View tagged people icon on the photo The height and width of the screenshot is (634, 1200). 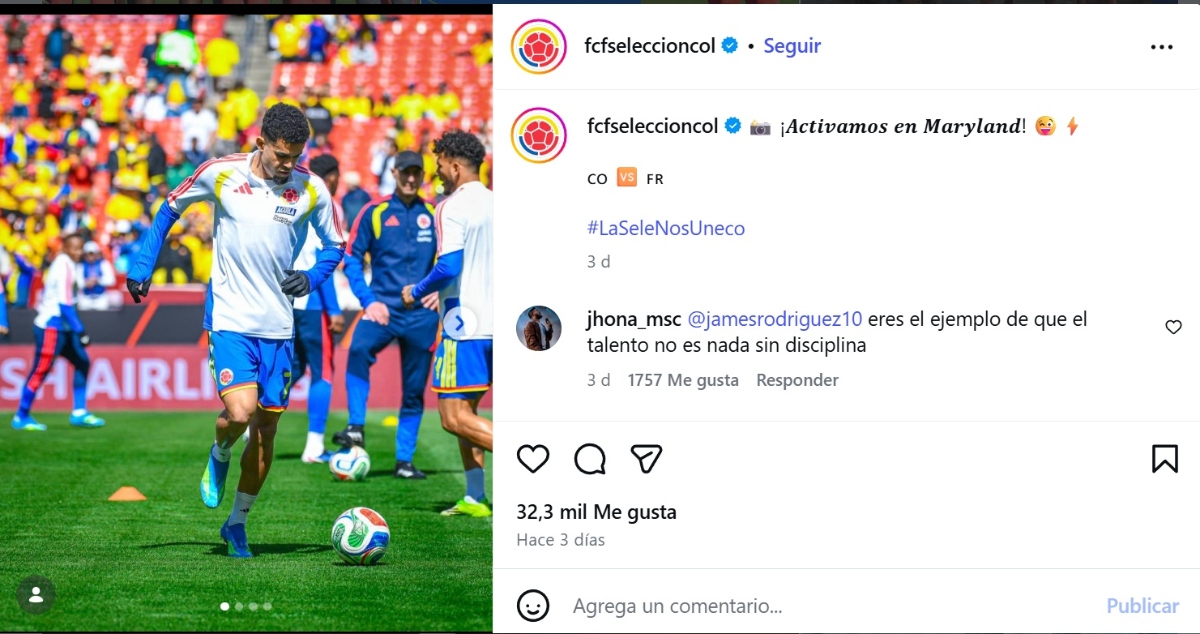[x=36, y=595]
